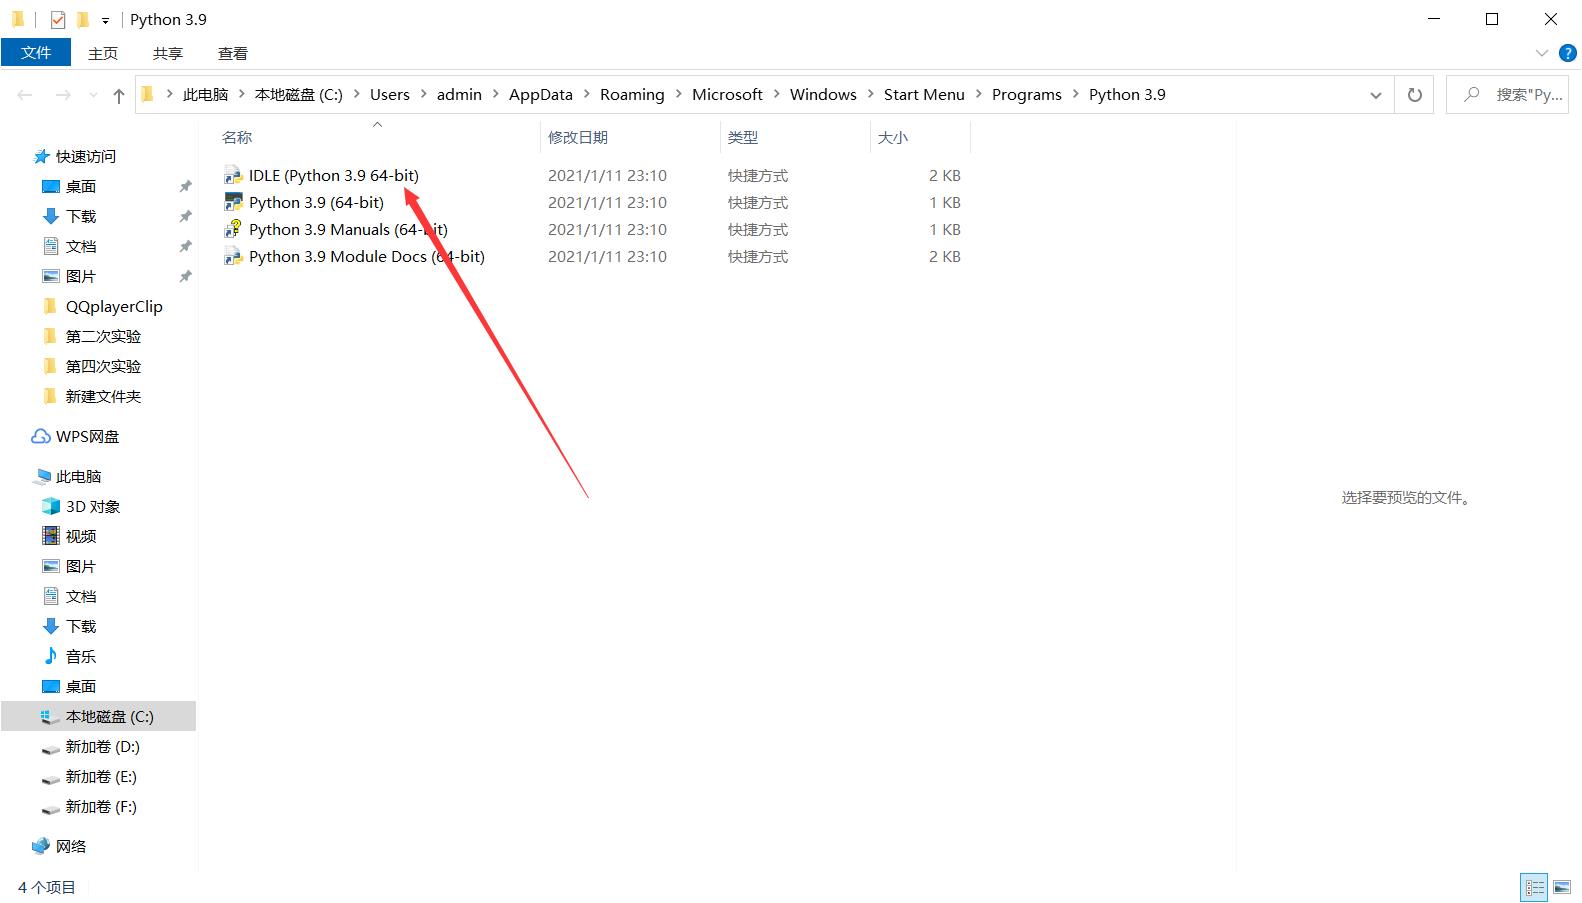
Task: Open the QQplayerClip folder
Action: 113,307
